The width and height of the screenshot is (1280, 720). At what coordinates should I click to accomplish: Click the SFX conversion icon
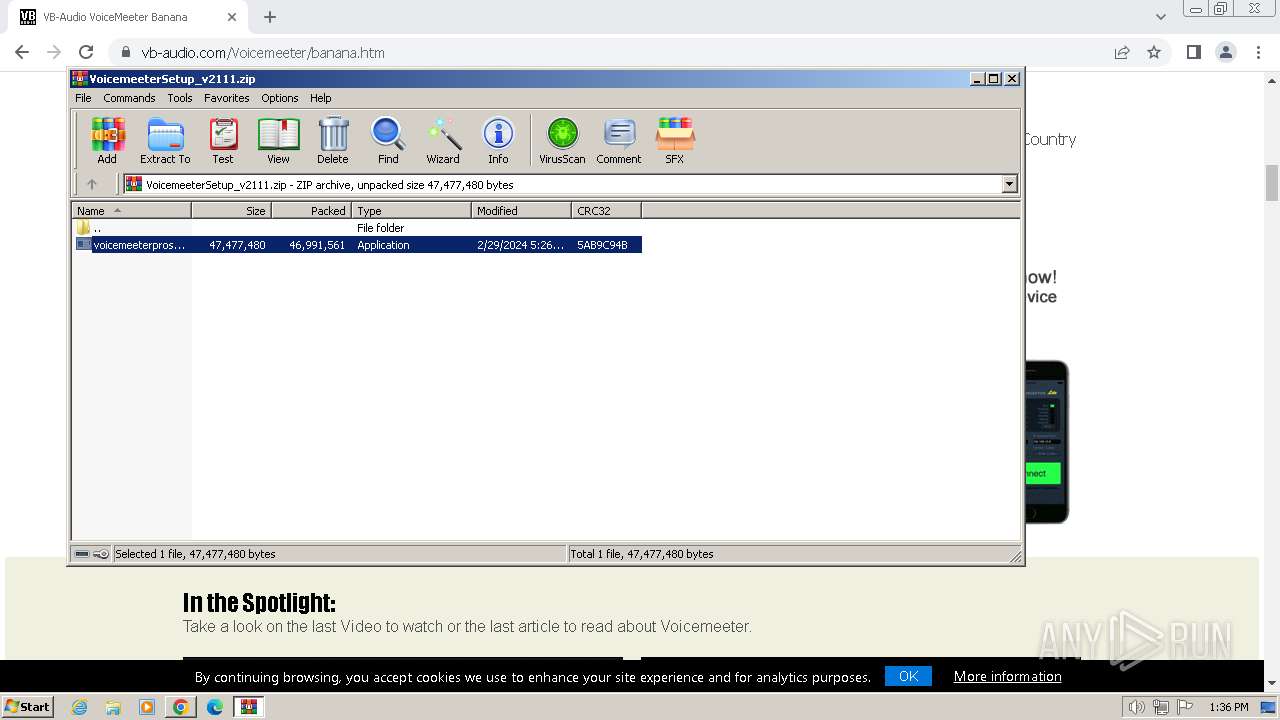tap(675, 140)
